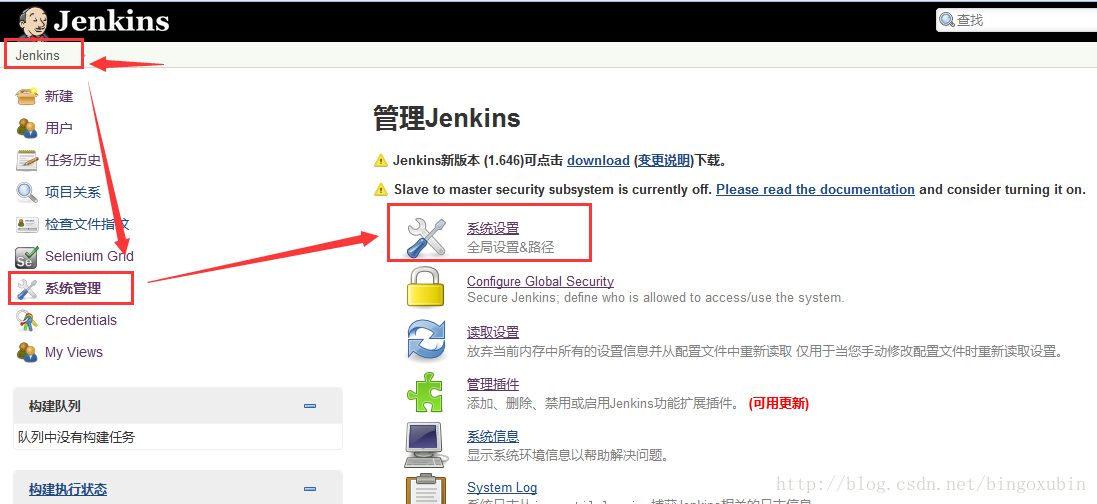The height and width of the screenshot is (504, 1097).
Task: Click the 全局设置&路径 description text
Action: click(511, 247)
